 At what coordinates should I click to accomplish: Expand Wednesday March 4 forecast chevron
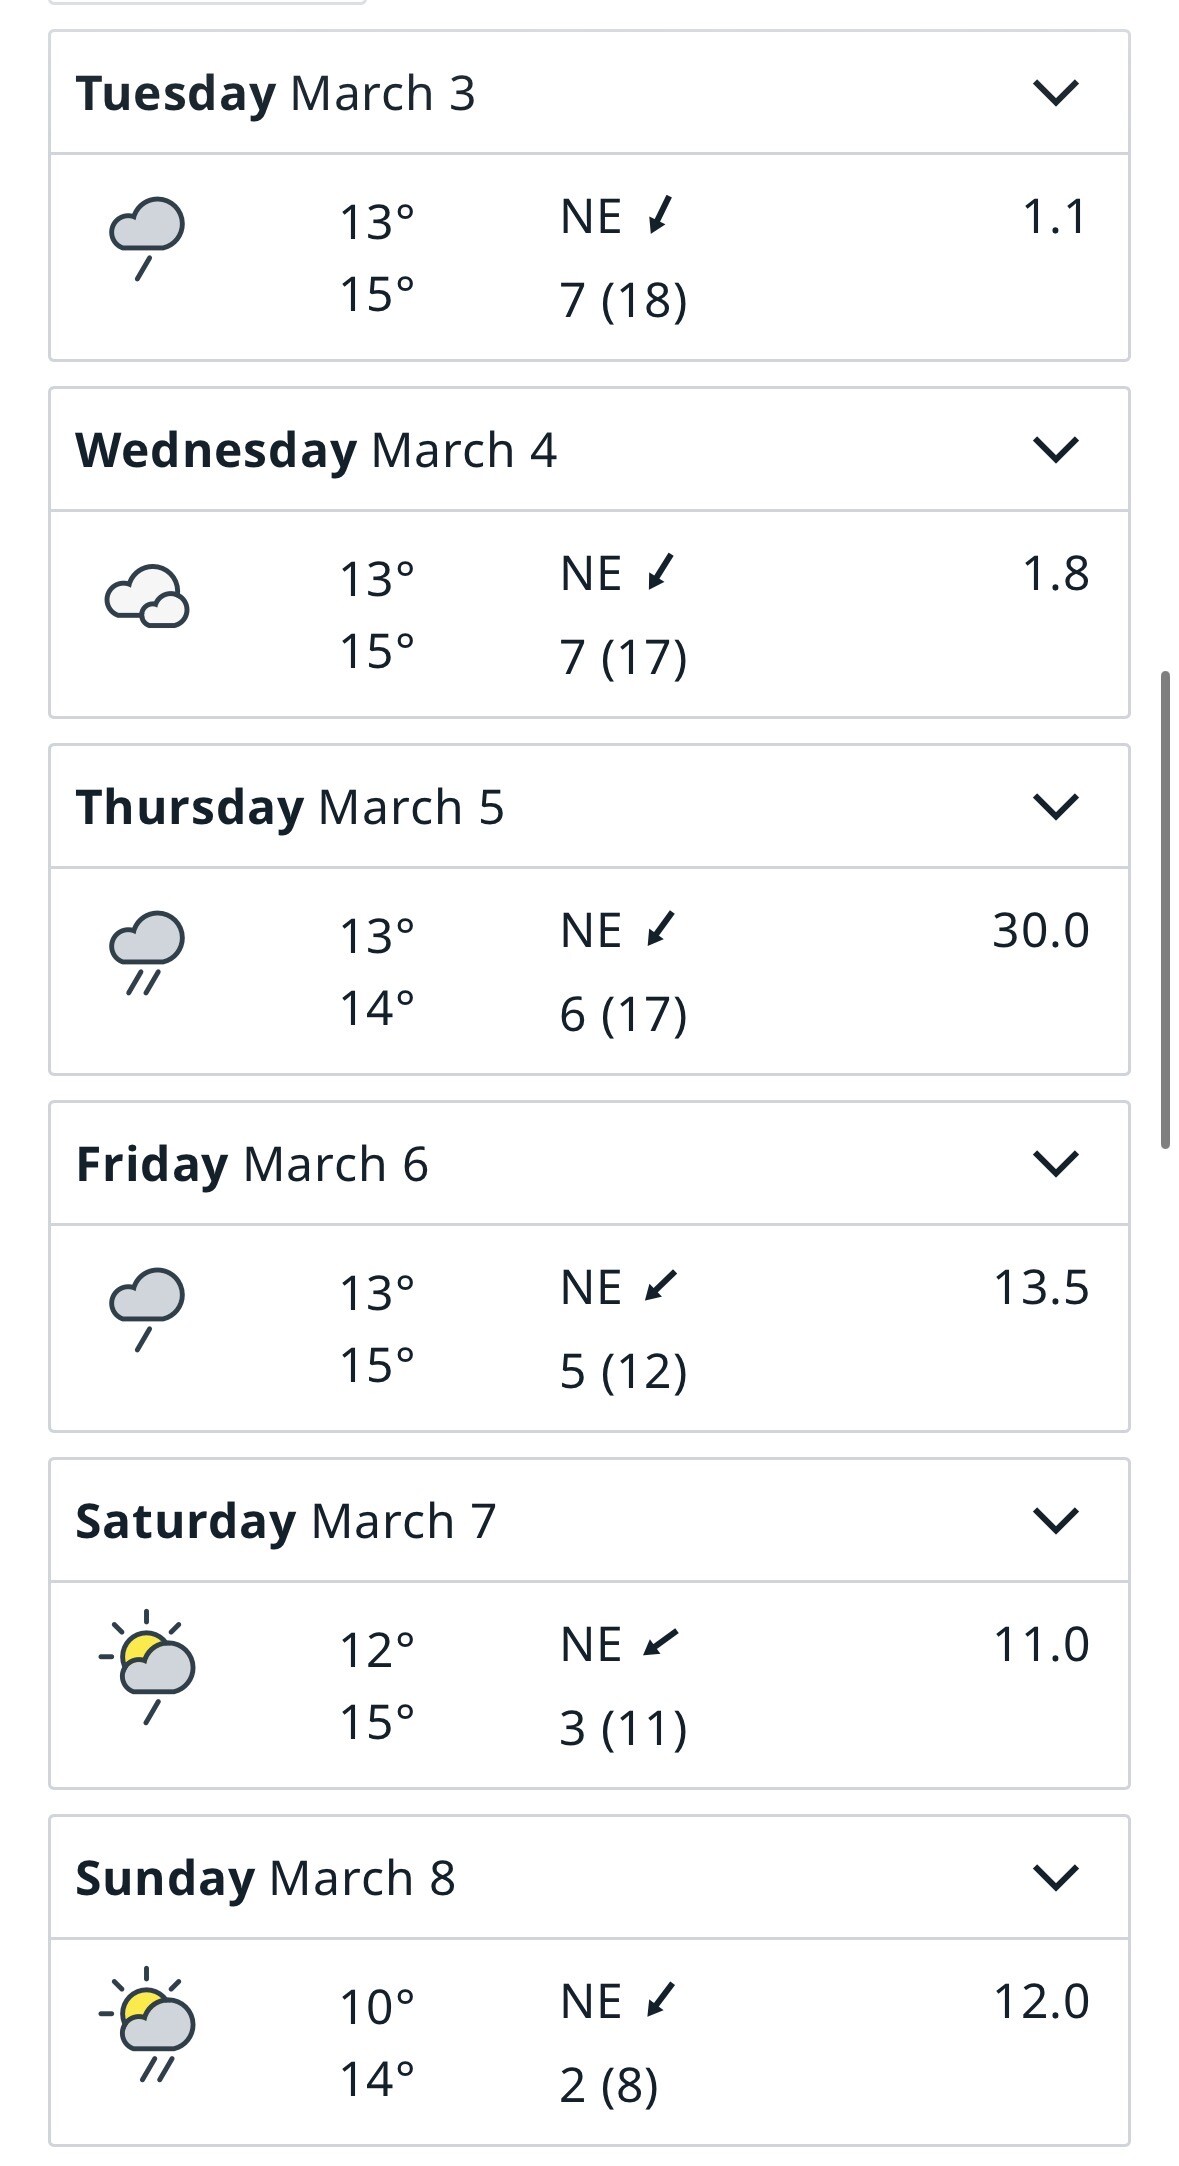pos(1055,450)
